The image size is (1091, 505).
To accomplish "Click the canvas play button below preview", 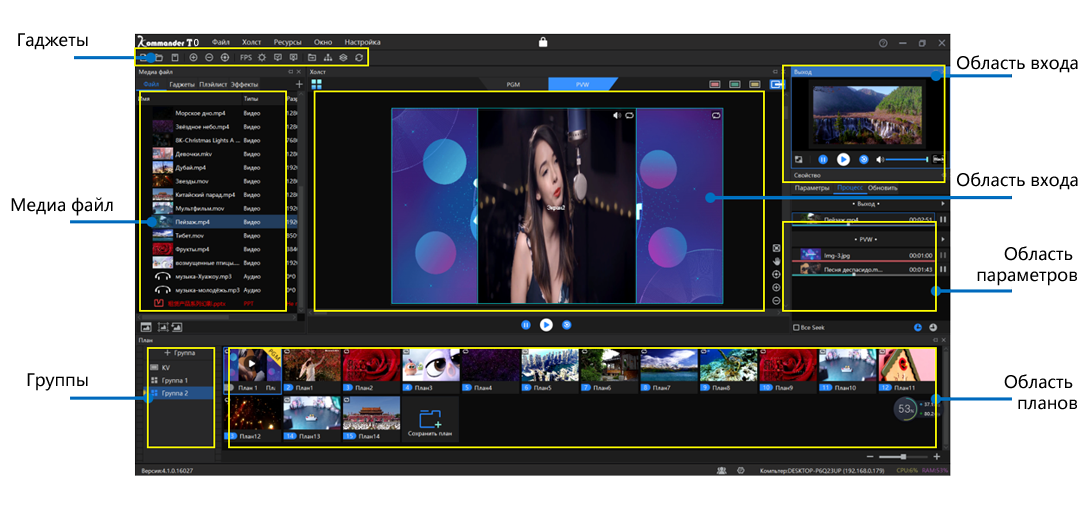I will pos(547,324).
